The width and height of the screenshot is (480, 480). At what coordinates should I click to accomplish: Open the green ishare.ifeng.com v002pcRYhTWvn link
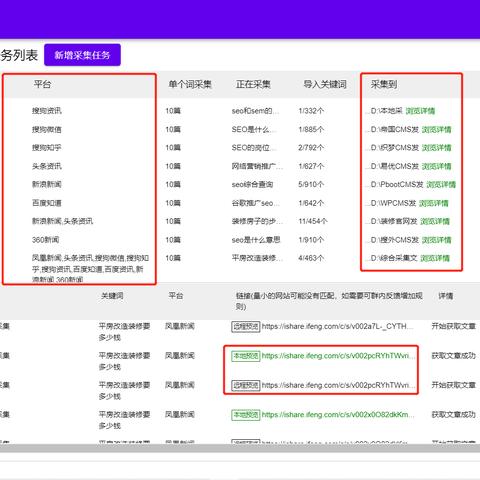tap(338, 356)
